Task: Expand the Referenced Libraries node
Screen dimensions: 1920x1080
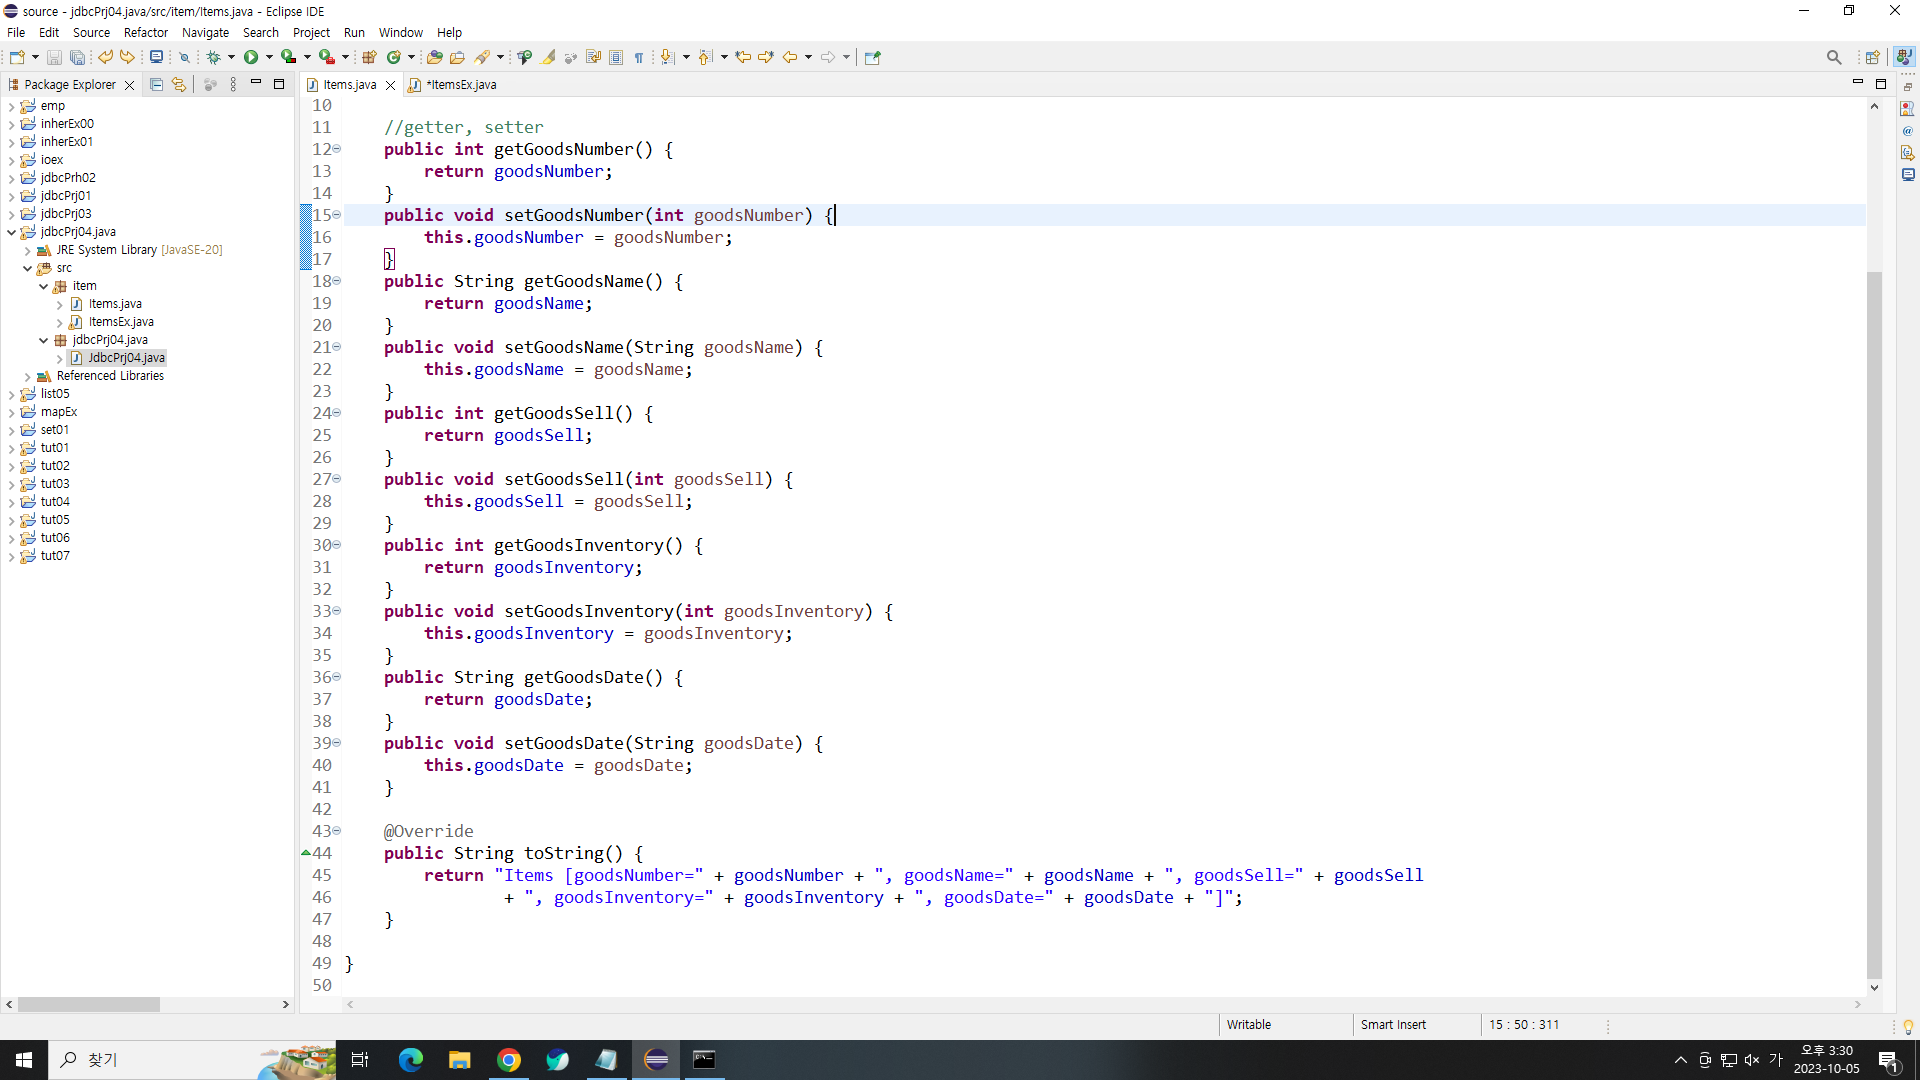Action: [x=28, y=376]
